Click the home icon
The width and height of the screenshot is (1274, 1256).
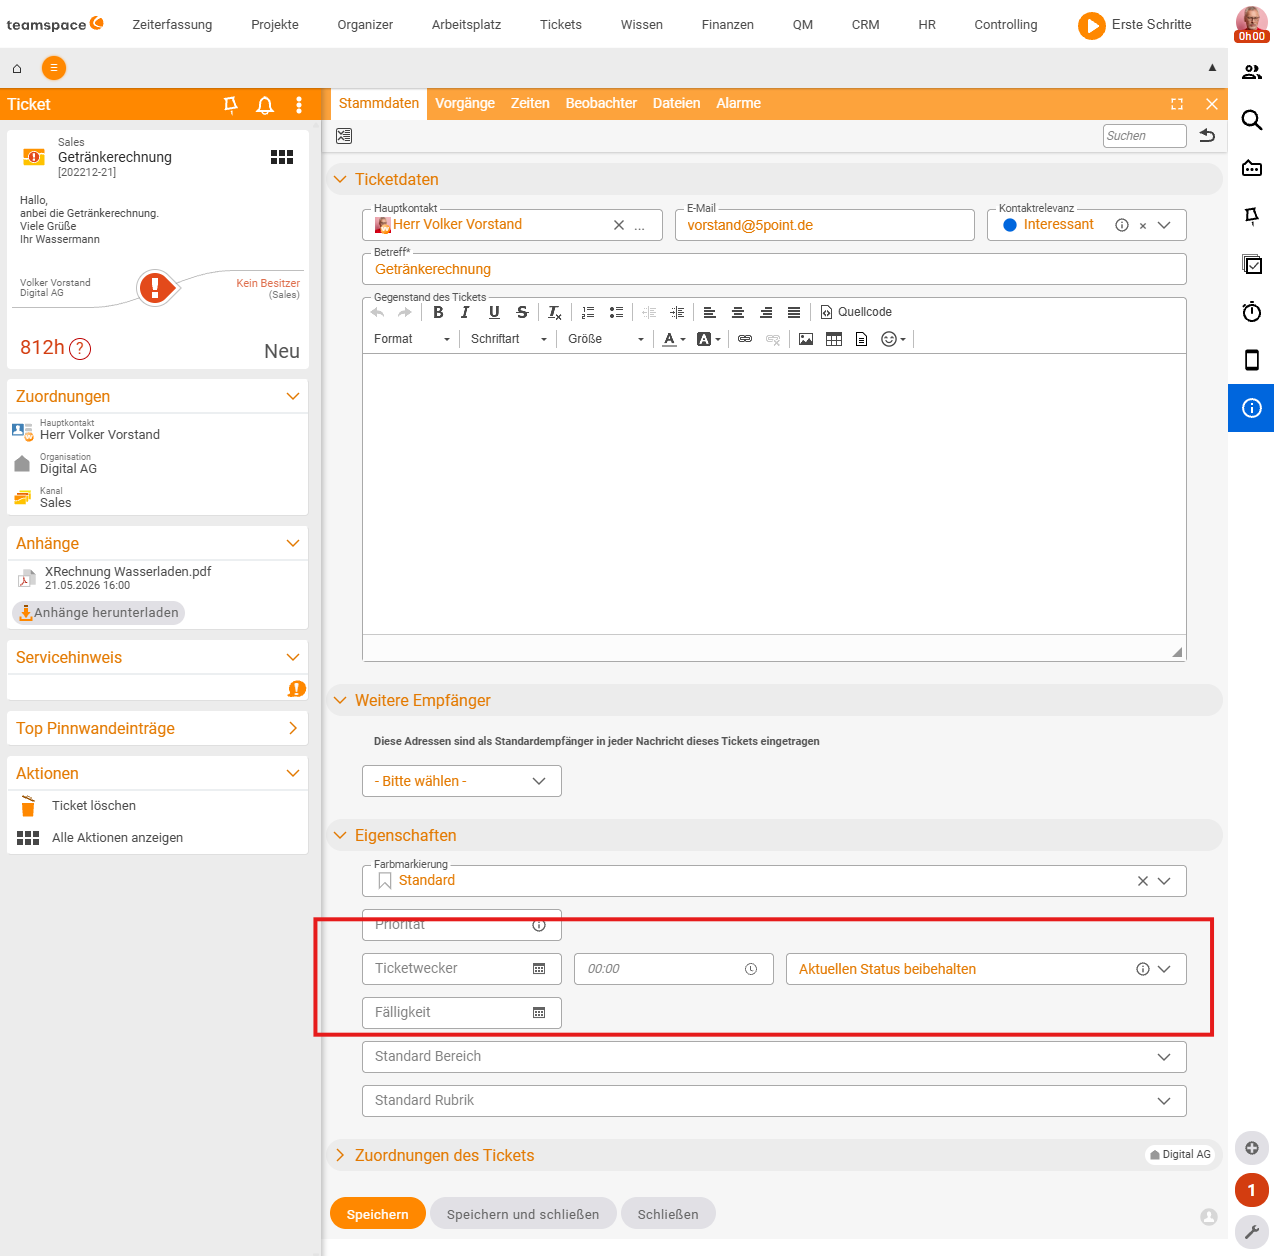(x=17, y=68)
